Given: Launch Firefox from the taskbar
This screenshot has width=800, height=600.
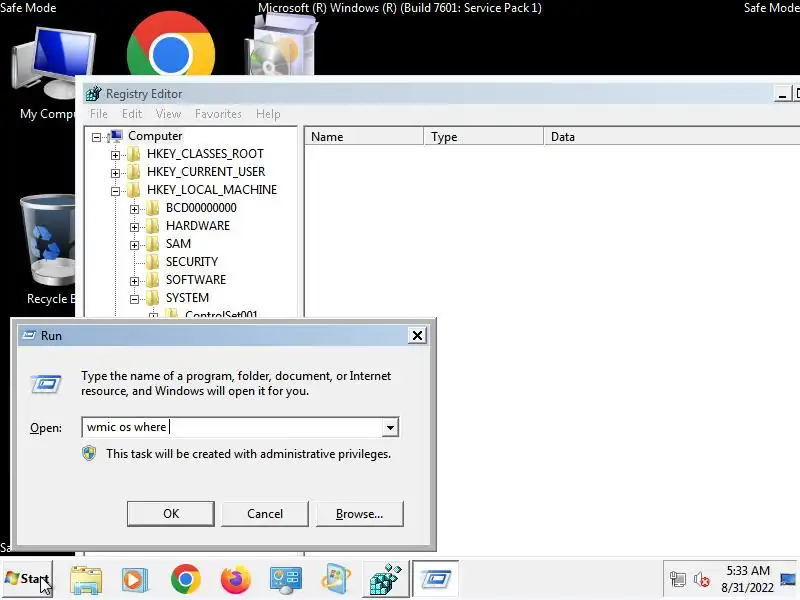Looking at the screenshot, I should click(x=236, y=580).
